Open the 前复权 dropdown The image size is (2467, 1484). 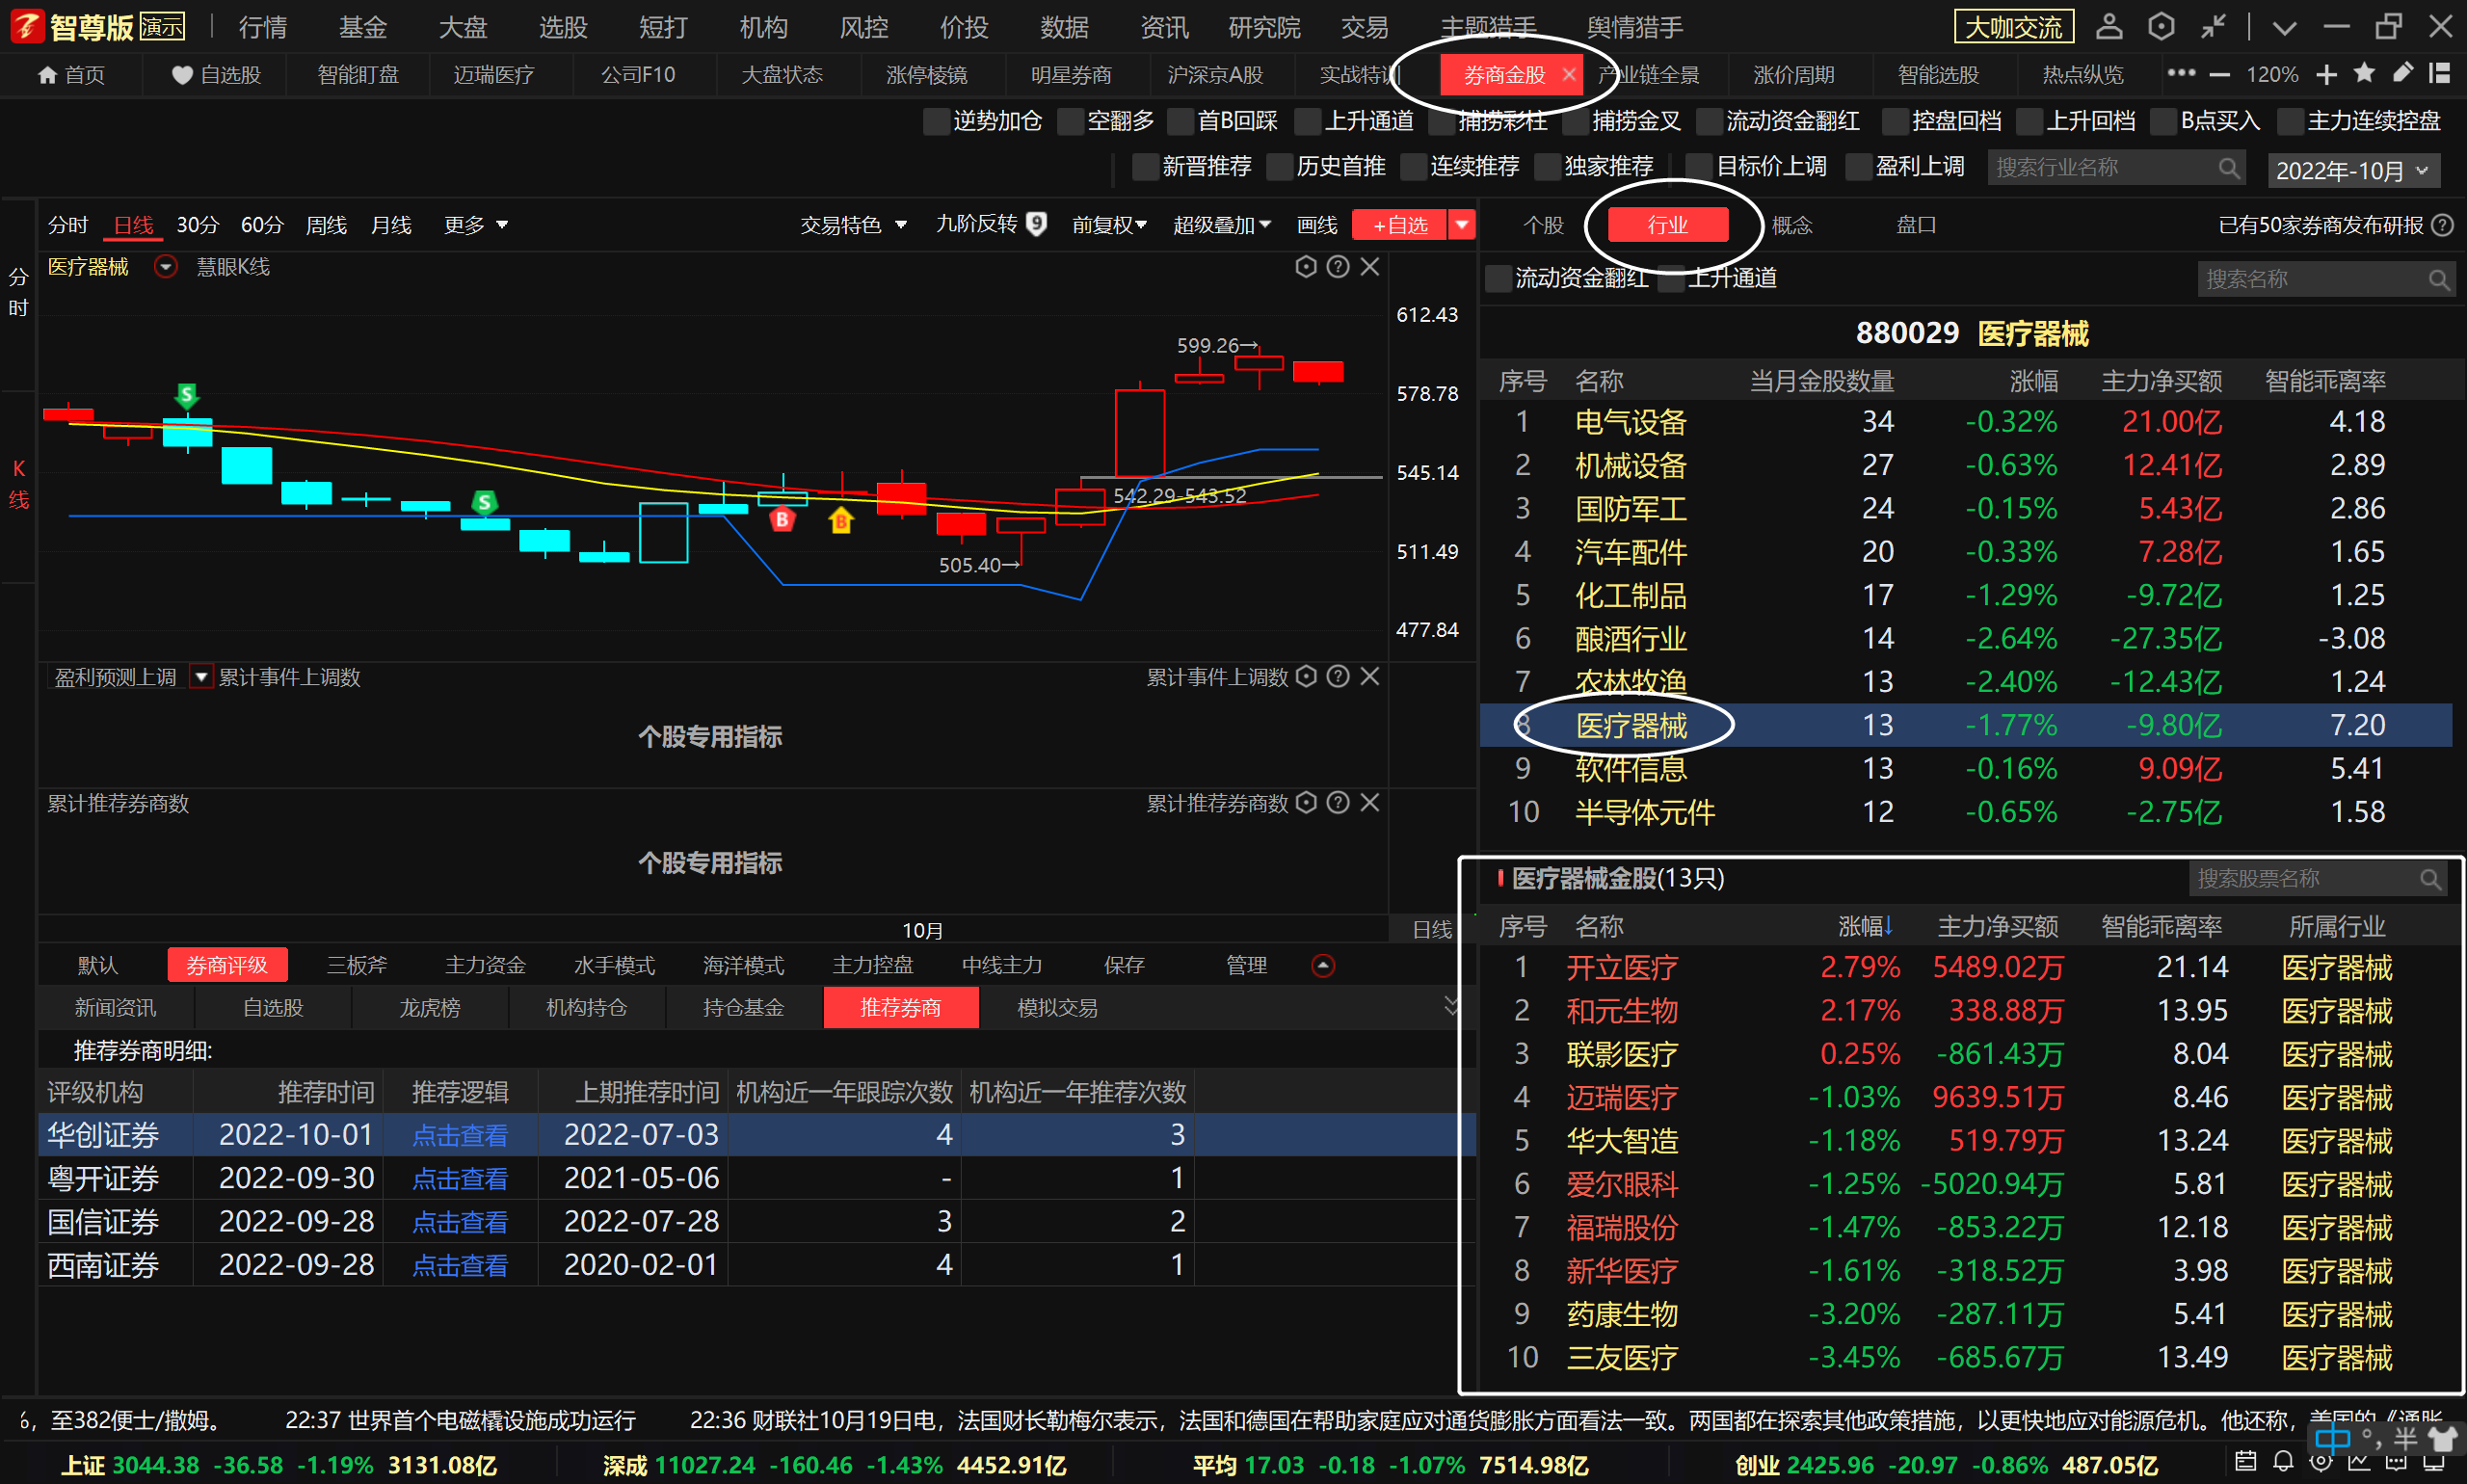pyautogui.click(x=1109, y=225)
